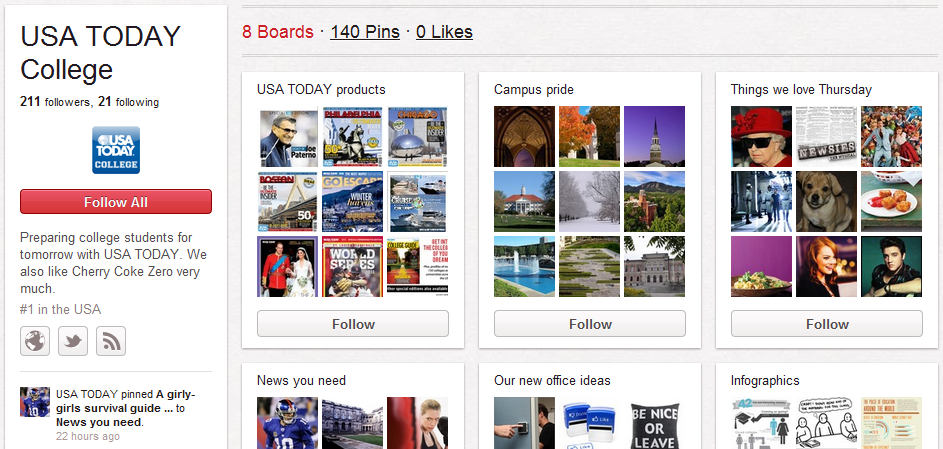Image resolution: width=943 pixels, height=449 pixels.
Task: Open the Joe Paterno magazine cover thumbnail
Action: pos(288,137)
